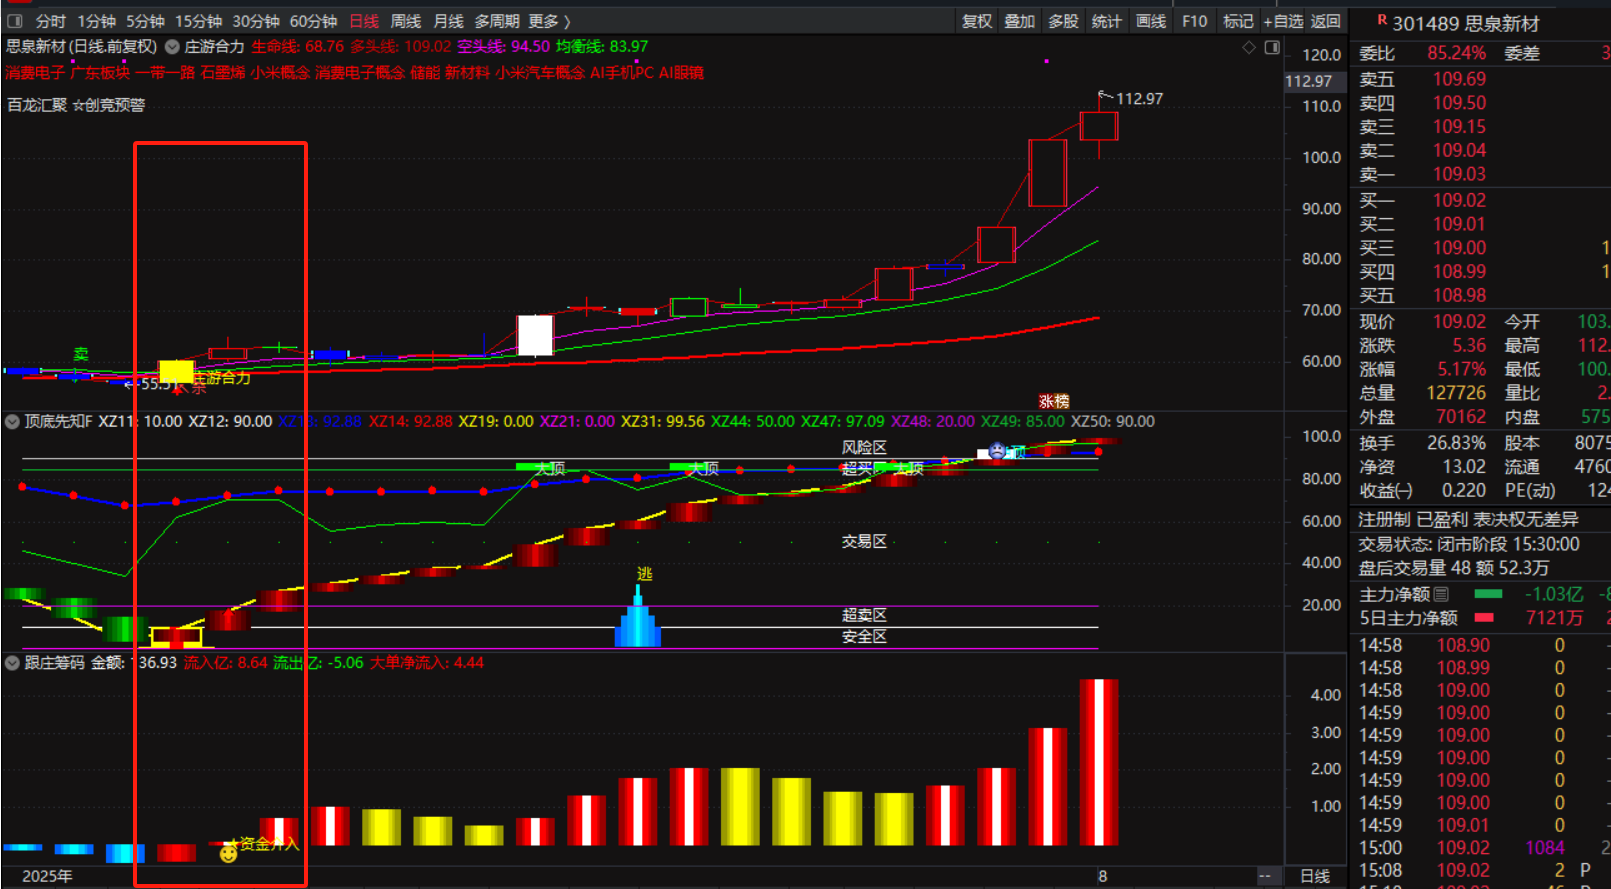This screenshot has height=889, width=1611.
Task: Click the diamond marker icon above chart
Action: point(1249,47)
